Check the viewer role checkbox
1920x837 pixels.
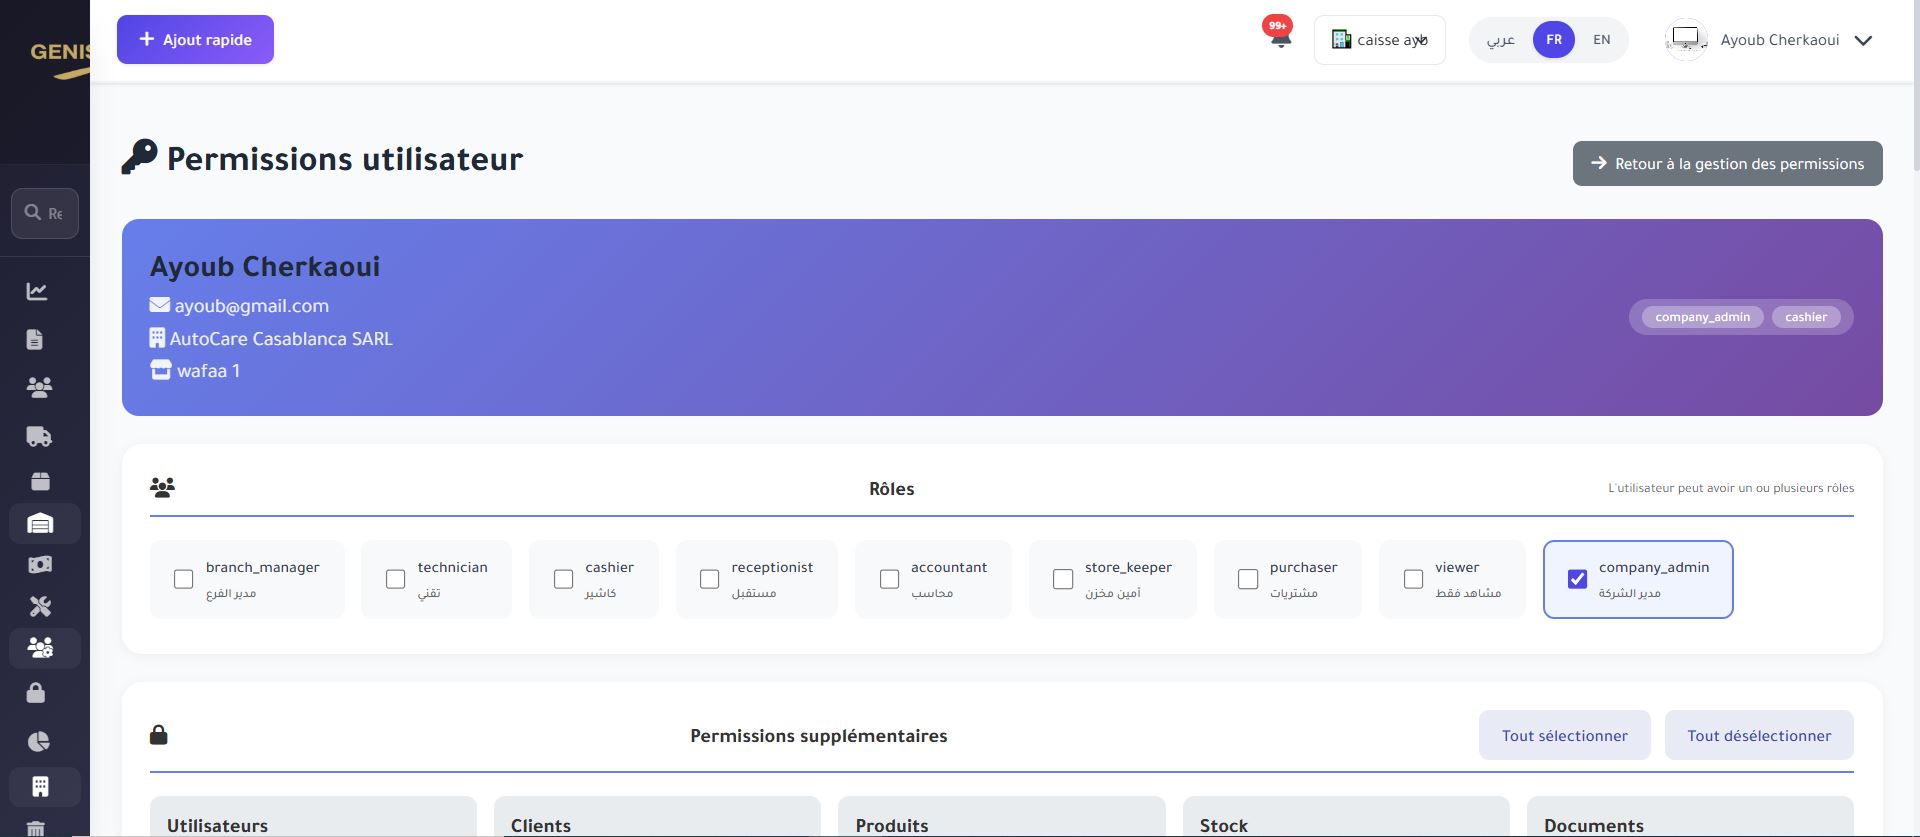[1413, 579]
